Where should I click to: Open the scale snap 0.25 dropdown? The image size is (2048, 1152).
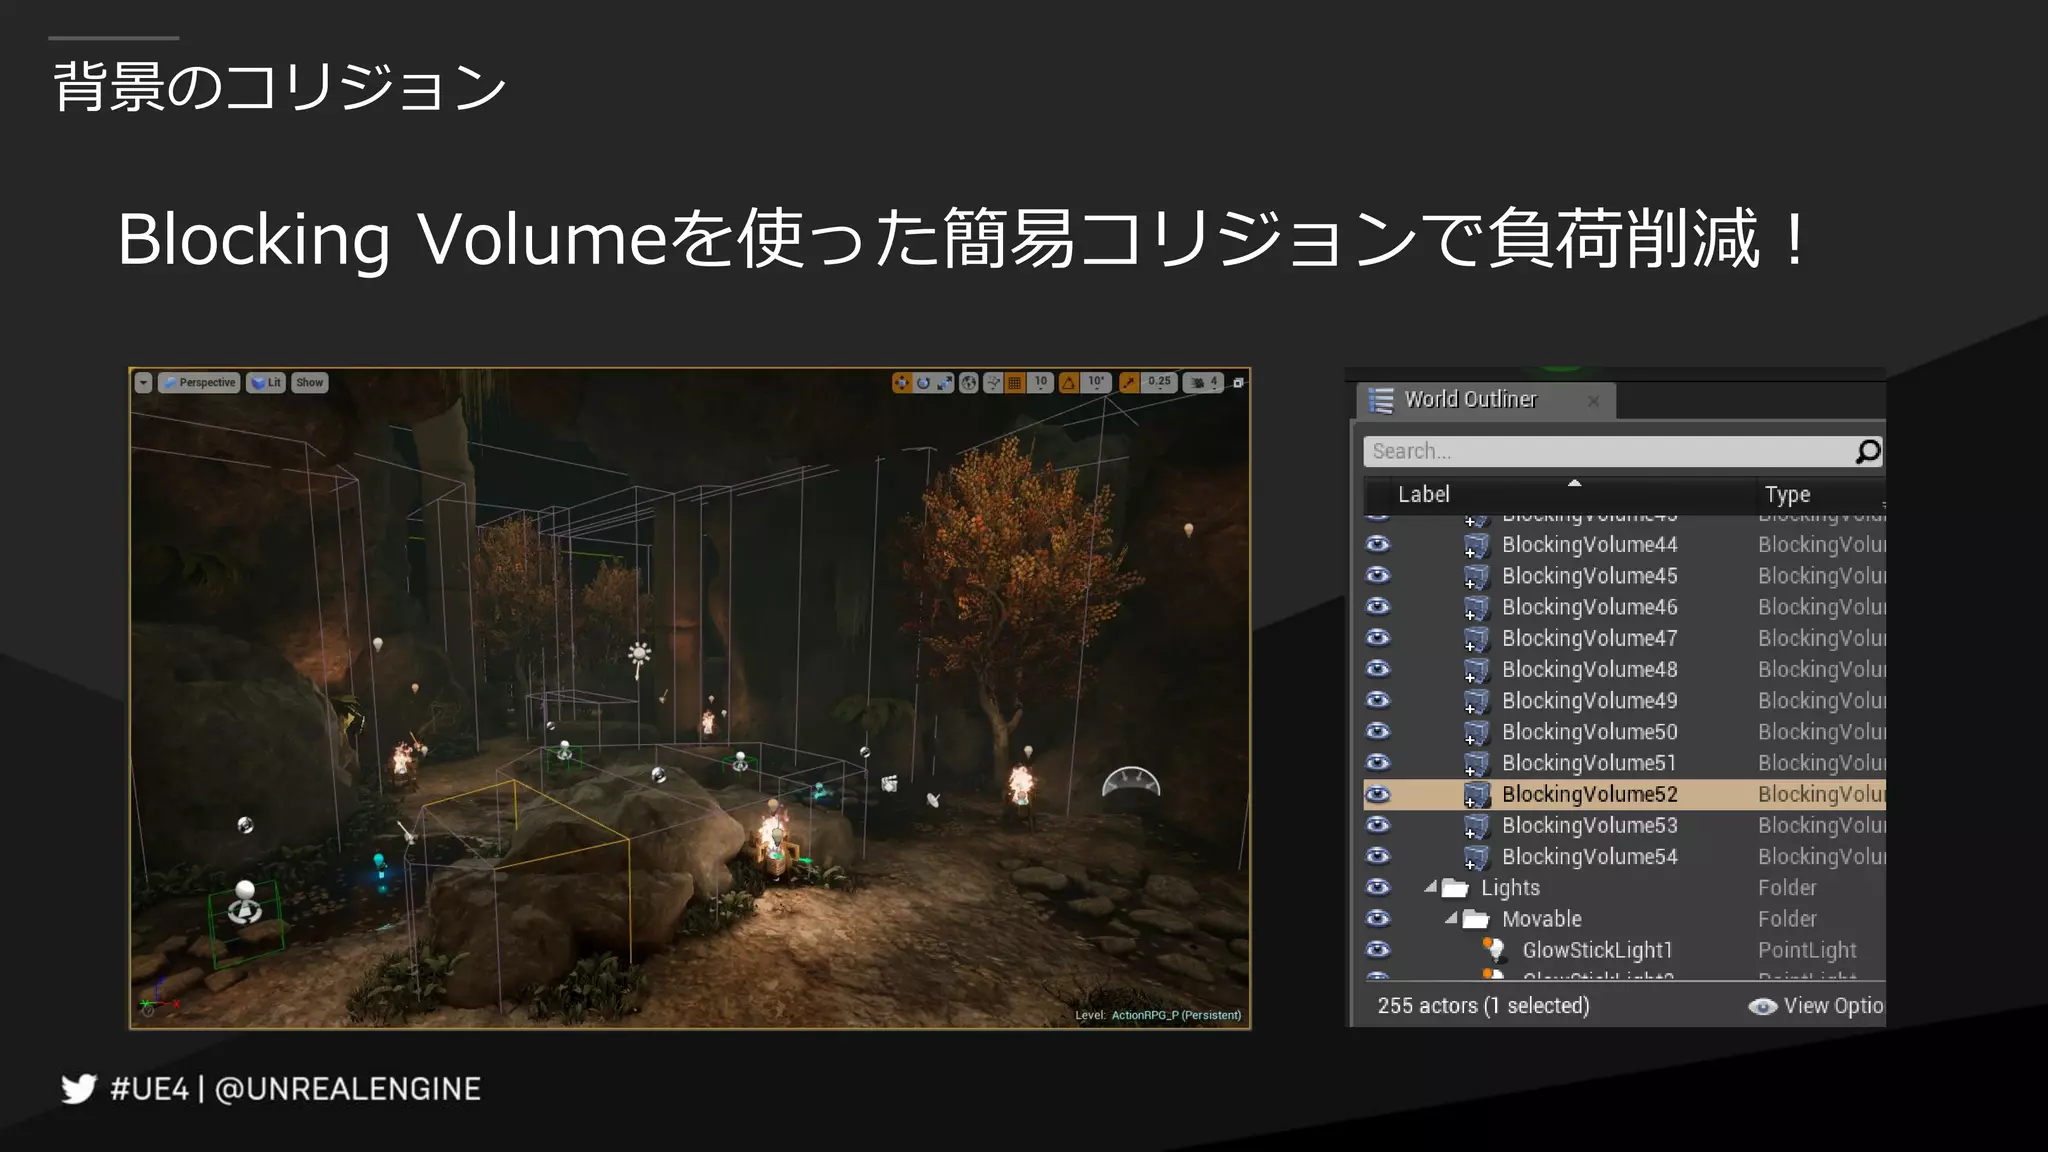[1159, 382]
